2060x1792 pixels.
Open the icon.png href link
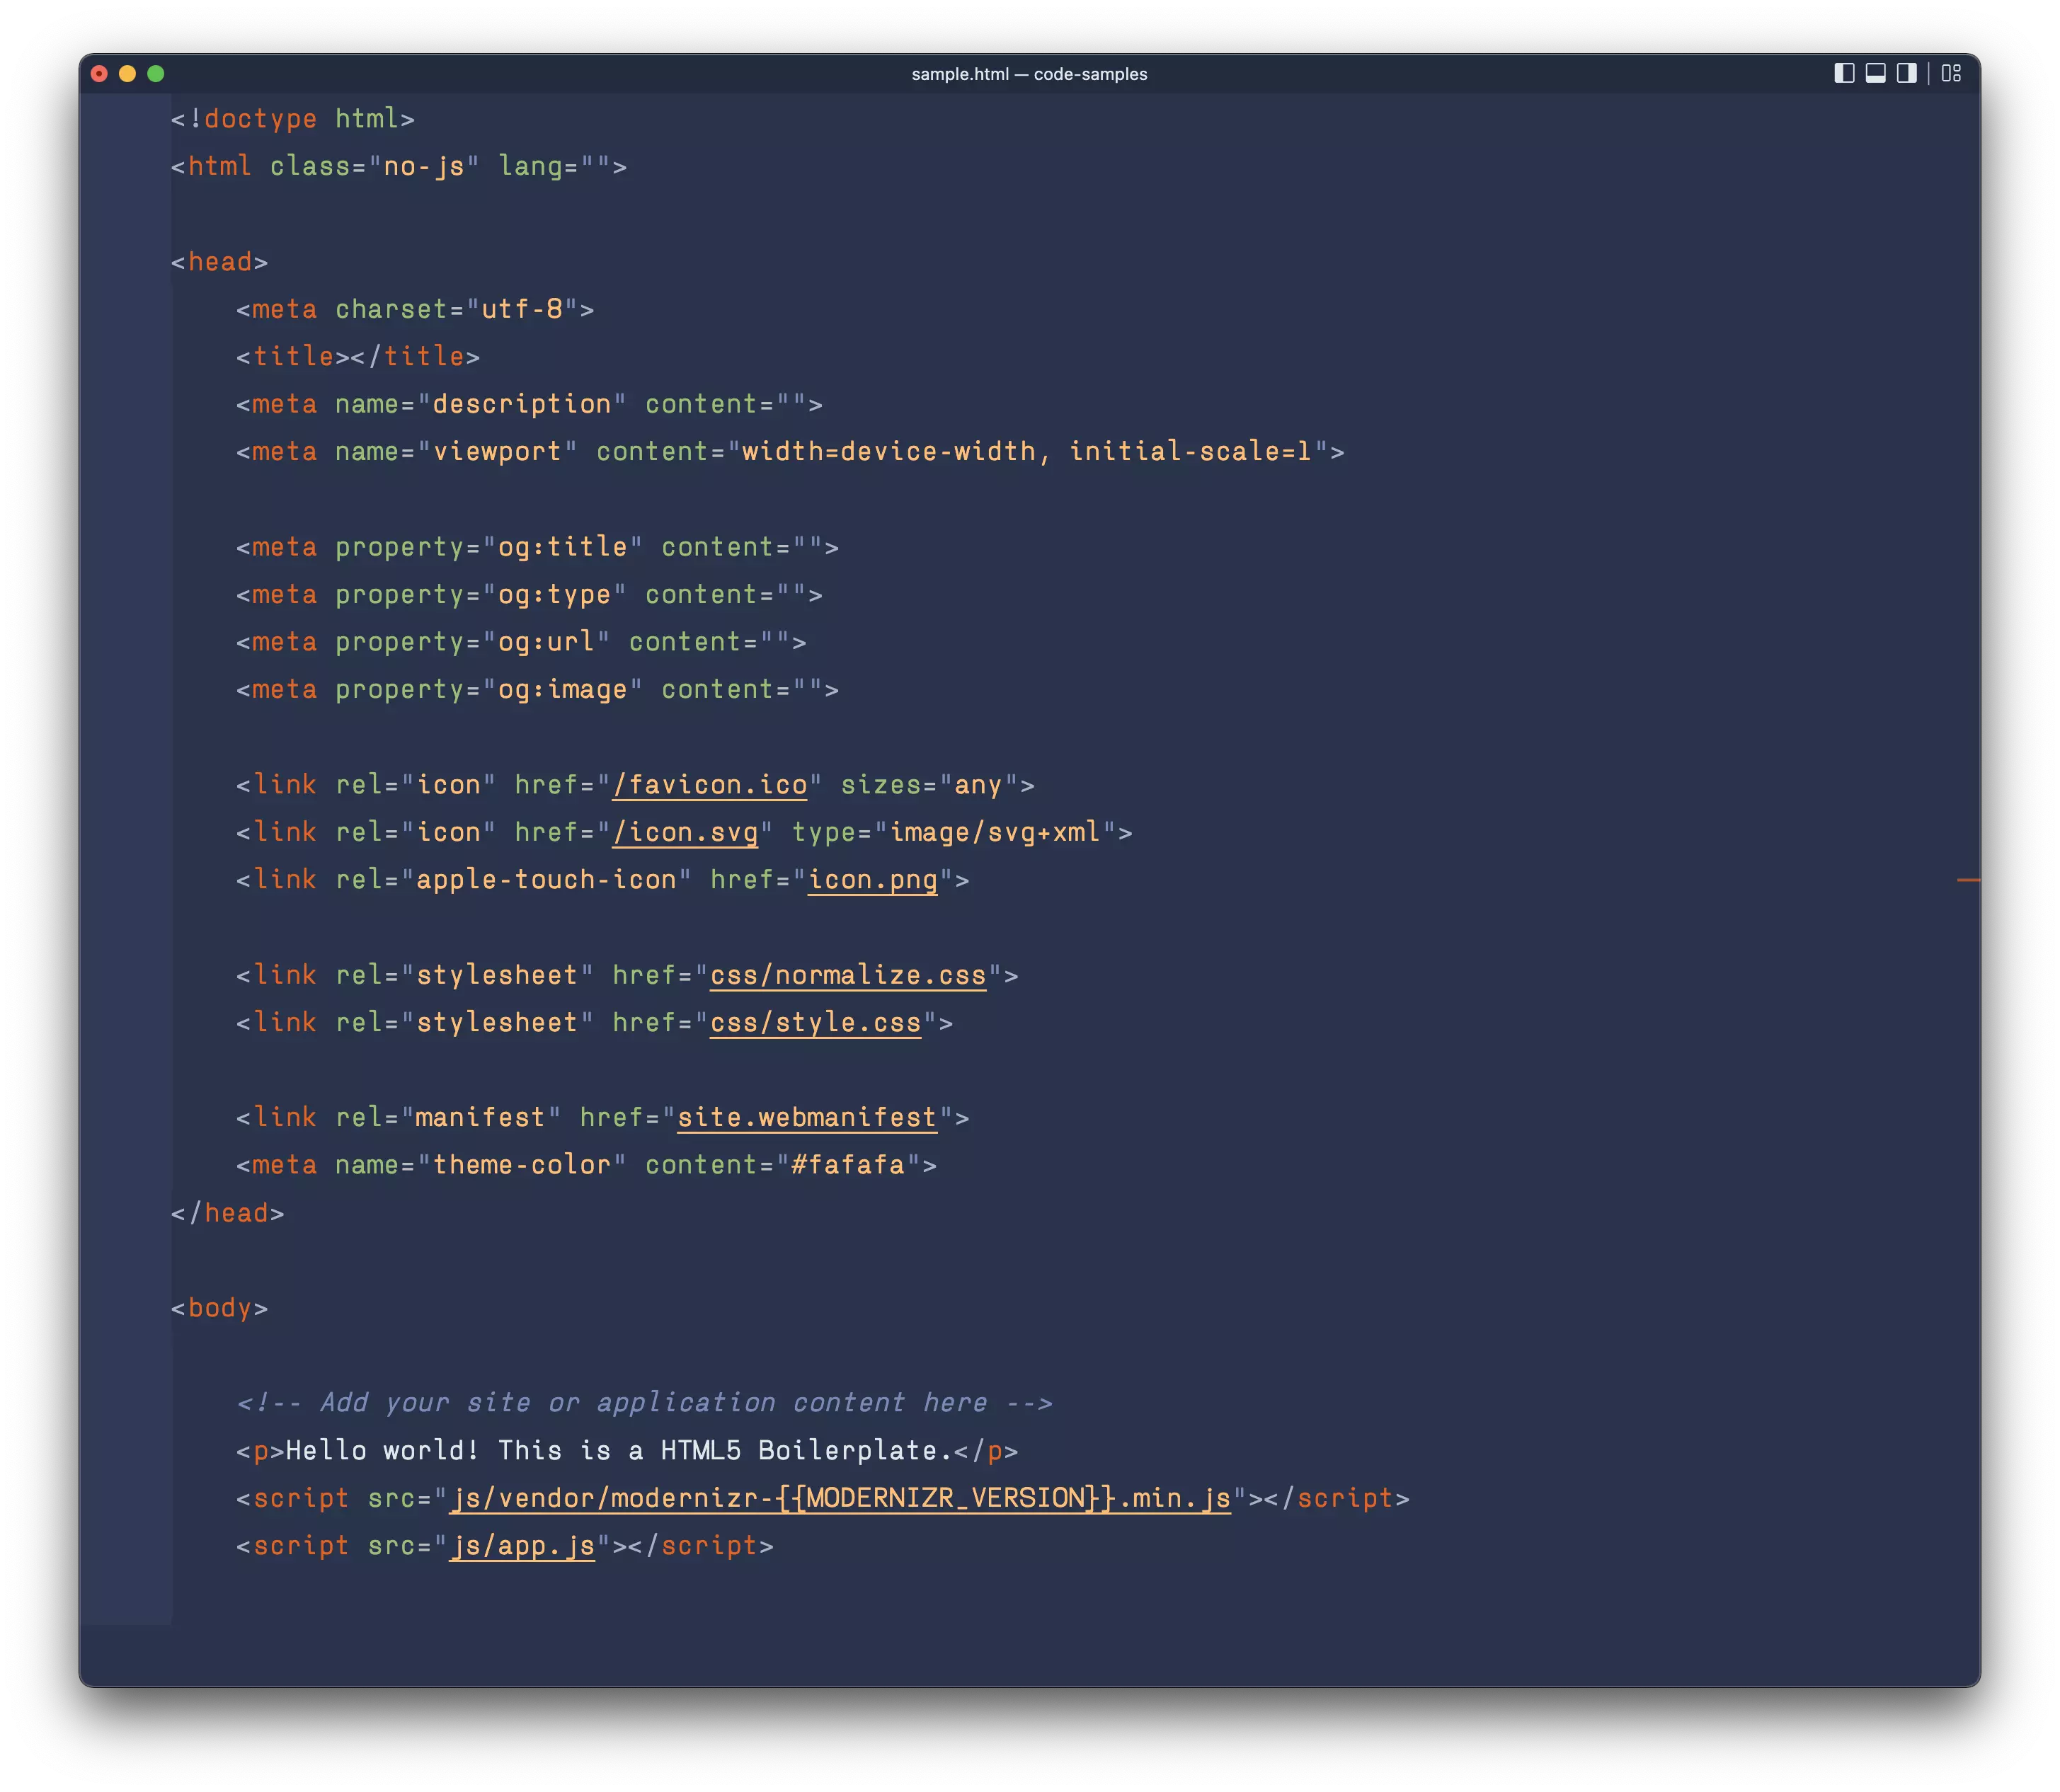(x=873, y=880)
